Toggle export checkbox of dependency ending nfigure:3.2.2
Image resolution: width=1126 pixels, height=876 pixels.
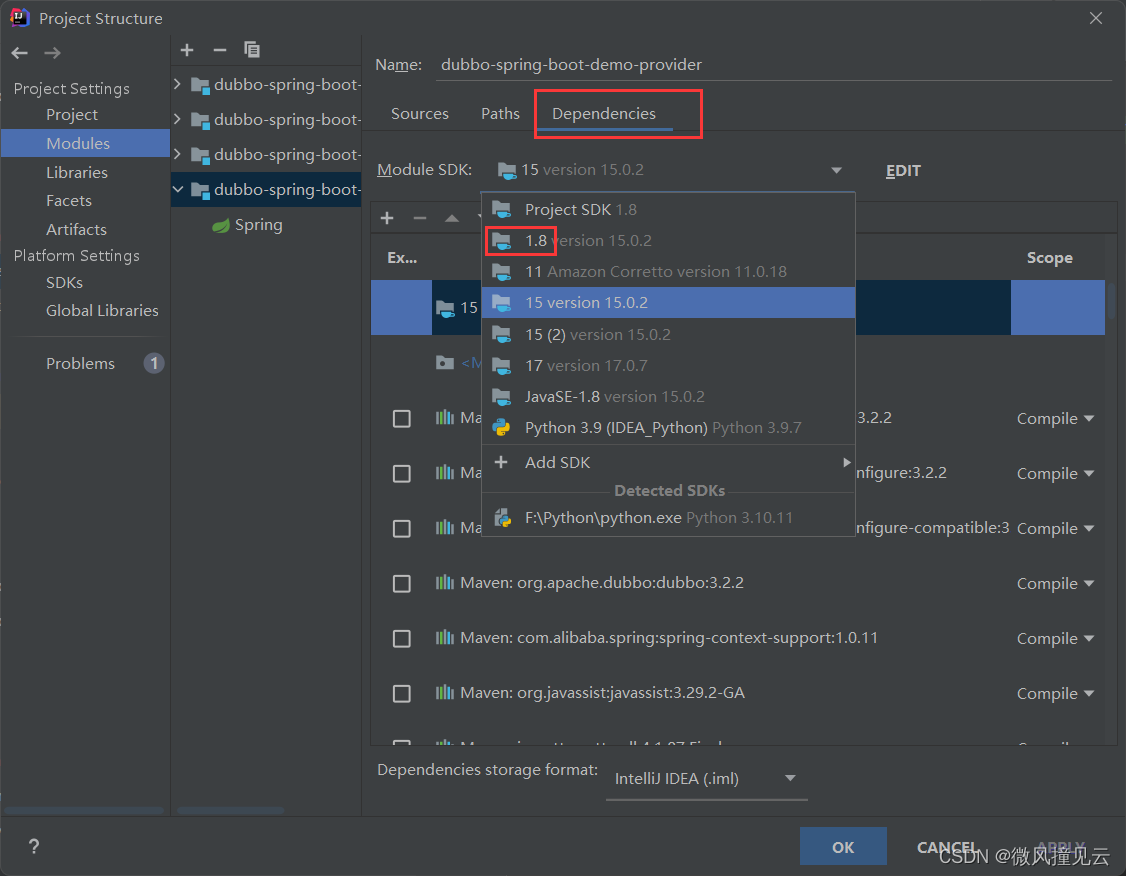(402, 474)
